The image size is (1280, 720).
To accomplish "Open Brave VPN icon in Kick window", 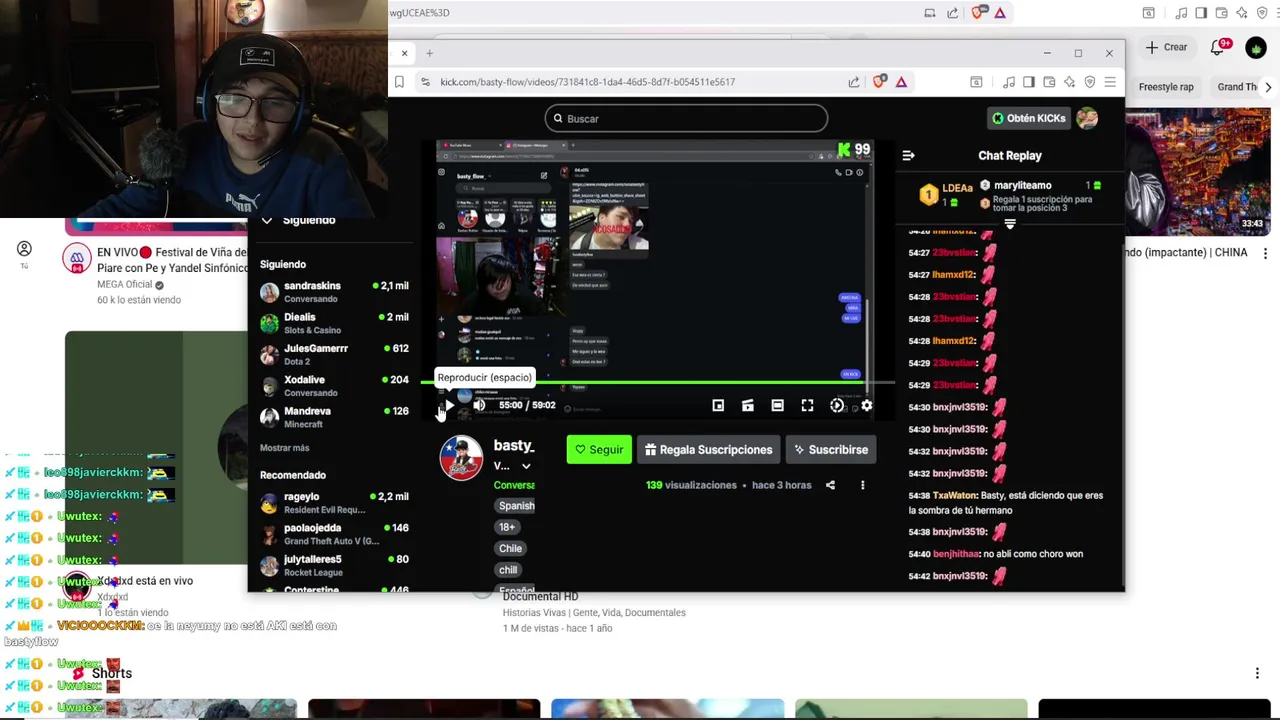I will (x=1089, y=82).
